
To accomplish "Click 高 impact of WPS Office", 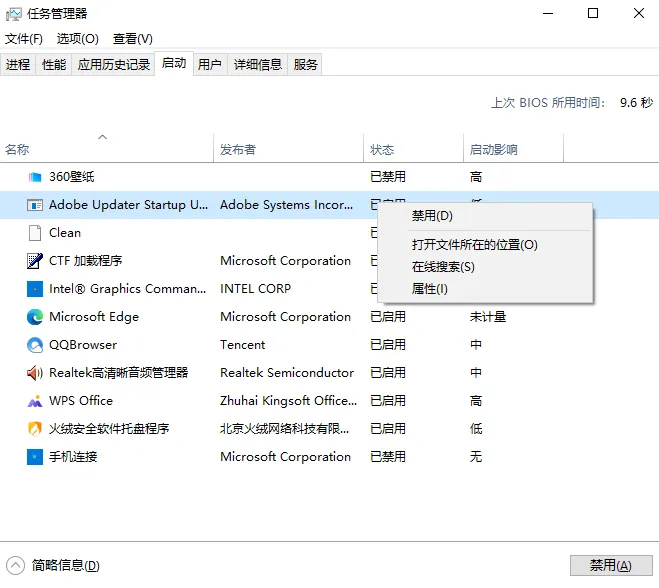I will (476, 401).
